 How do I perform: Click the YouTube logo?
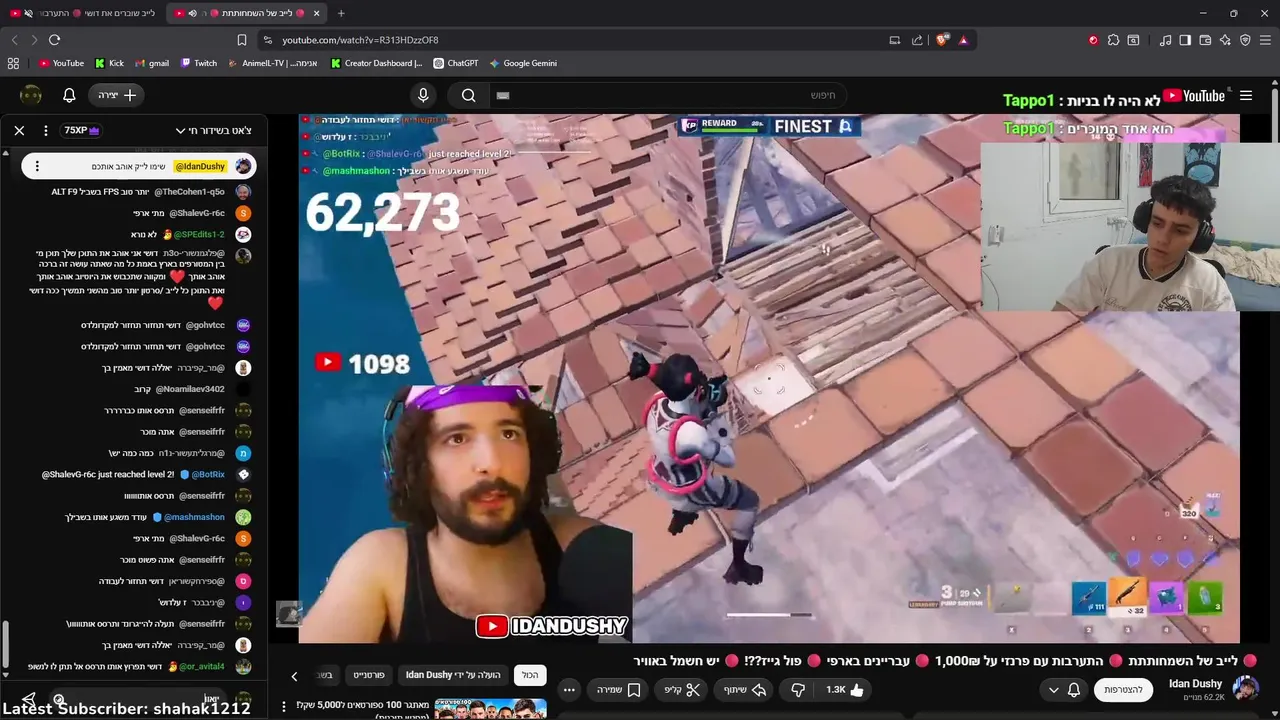tap(1194, 96)
